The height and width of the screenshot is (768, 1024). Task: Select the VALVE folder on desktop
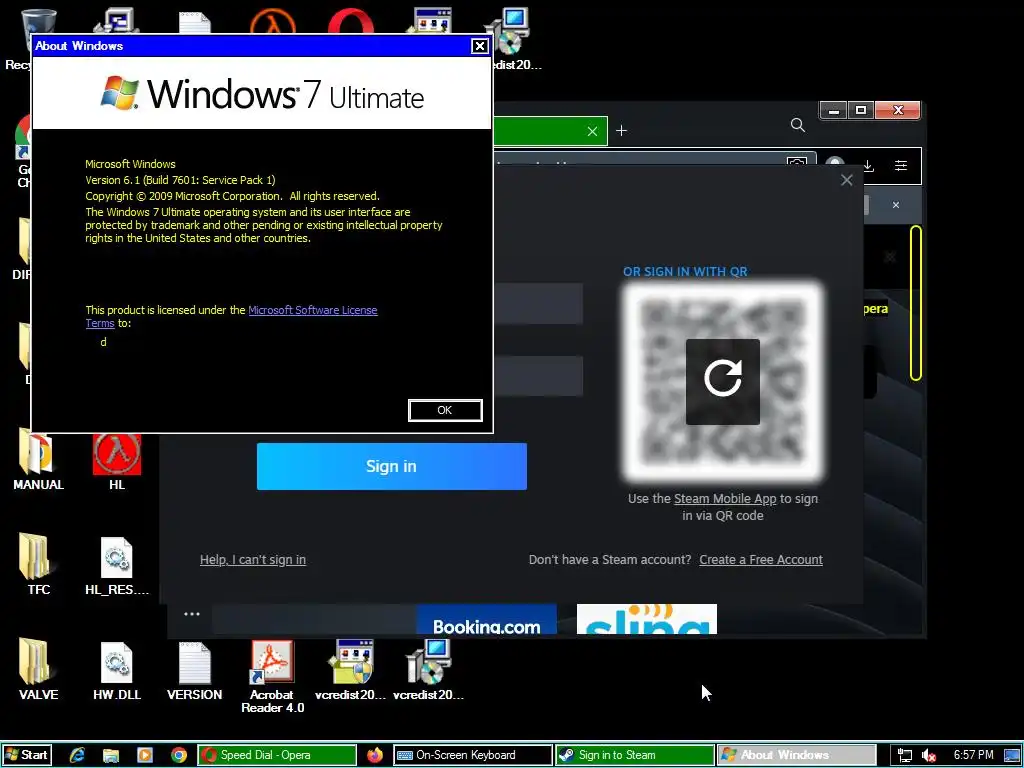(x=38, y=671)
